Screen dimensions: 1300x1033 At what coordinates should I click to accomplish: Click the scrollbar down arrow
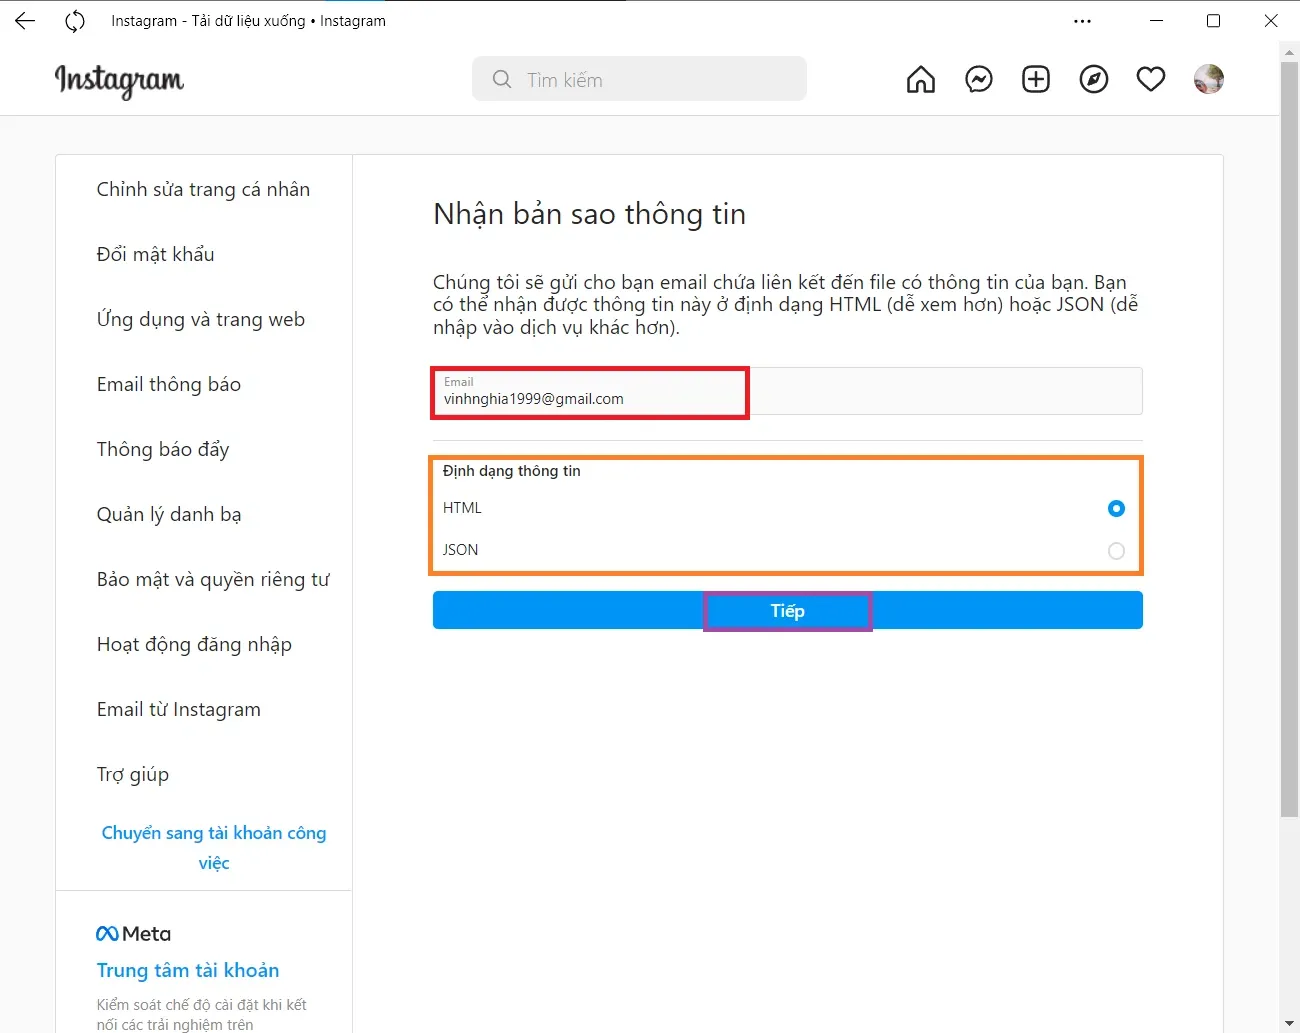1289,1023
